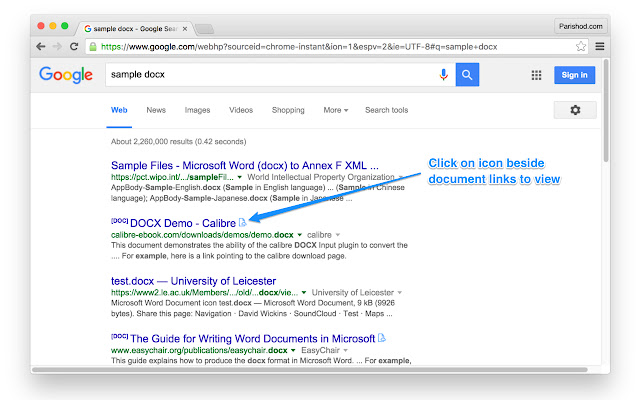
Task: Open search settings gear
Action: click(575, 110)
